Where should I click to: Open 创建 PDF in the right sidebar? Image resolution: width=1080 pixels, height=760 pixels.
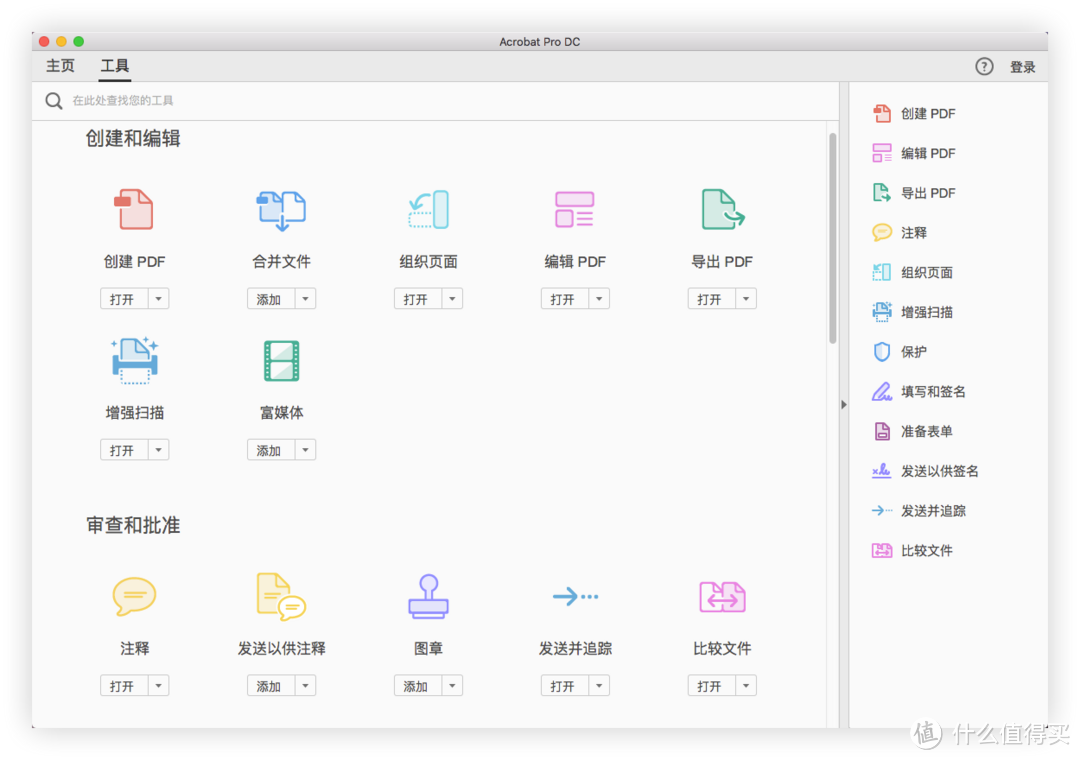(914, 114)
